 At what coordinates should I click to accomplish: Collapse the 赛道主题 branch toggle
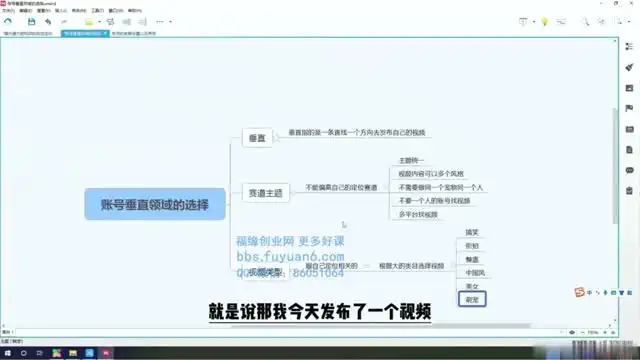(x=293, y=193)
